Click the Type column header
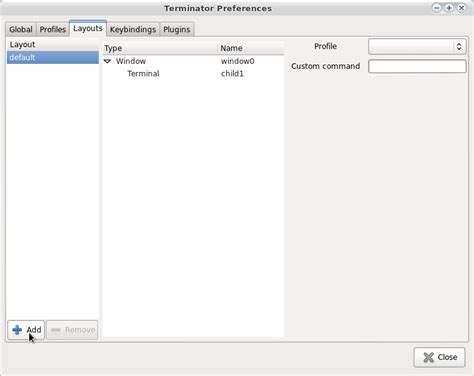 click(x=160, y=48)
